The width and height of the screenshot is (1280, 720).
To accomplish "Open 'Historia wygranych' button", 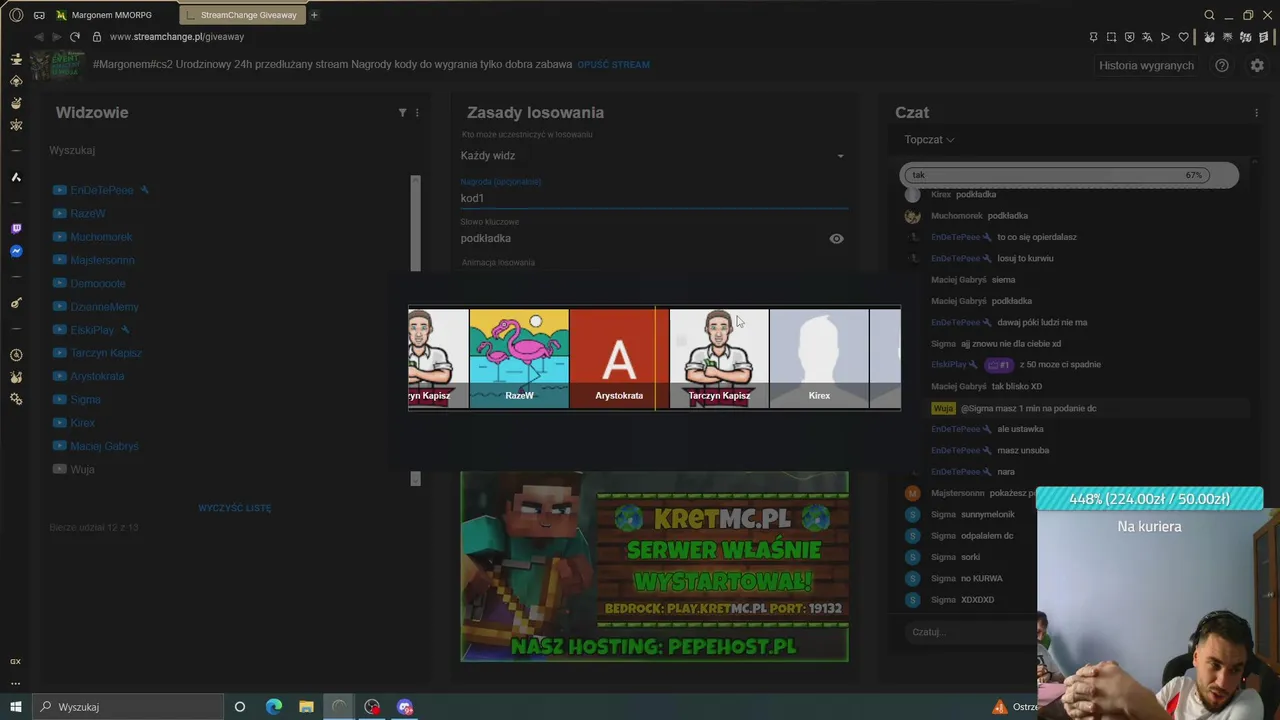I will tap(1146, 65).
